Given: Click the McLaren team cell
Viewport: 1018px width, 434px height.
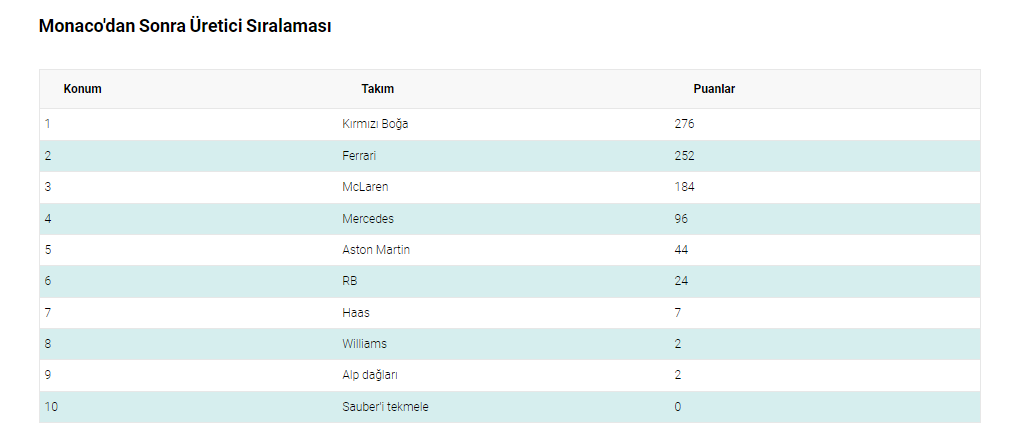Looking at the screenshot, I should [x=365, y=187].
